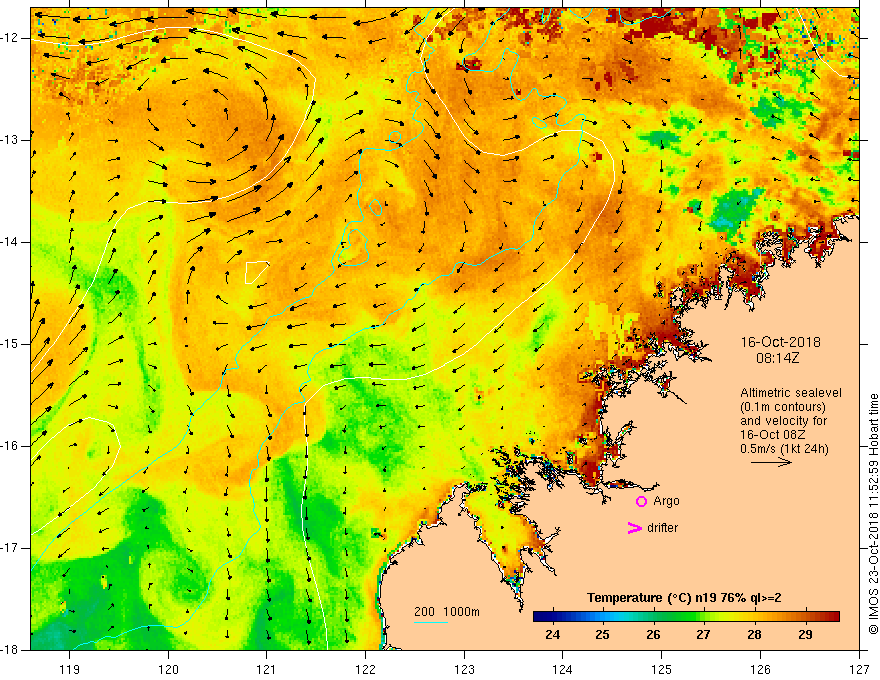Click the '-16' latitude axis label
This screenshot has width=880, height=680.
pyautogui.click(x=11, y=446)
